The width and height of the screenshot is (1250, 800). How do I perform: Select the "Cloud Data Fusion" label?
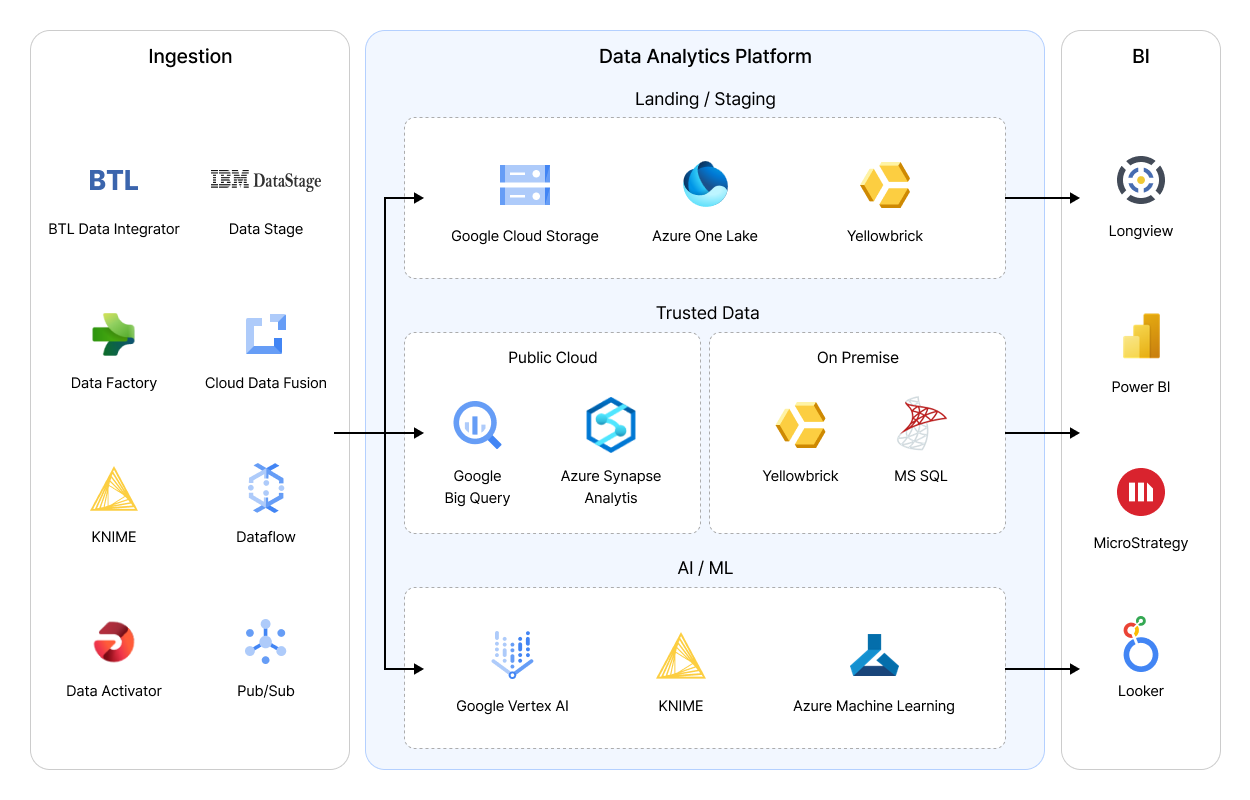(266, 383)
